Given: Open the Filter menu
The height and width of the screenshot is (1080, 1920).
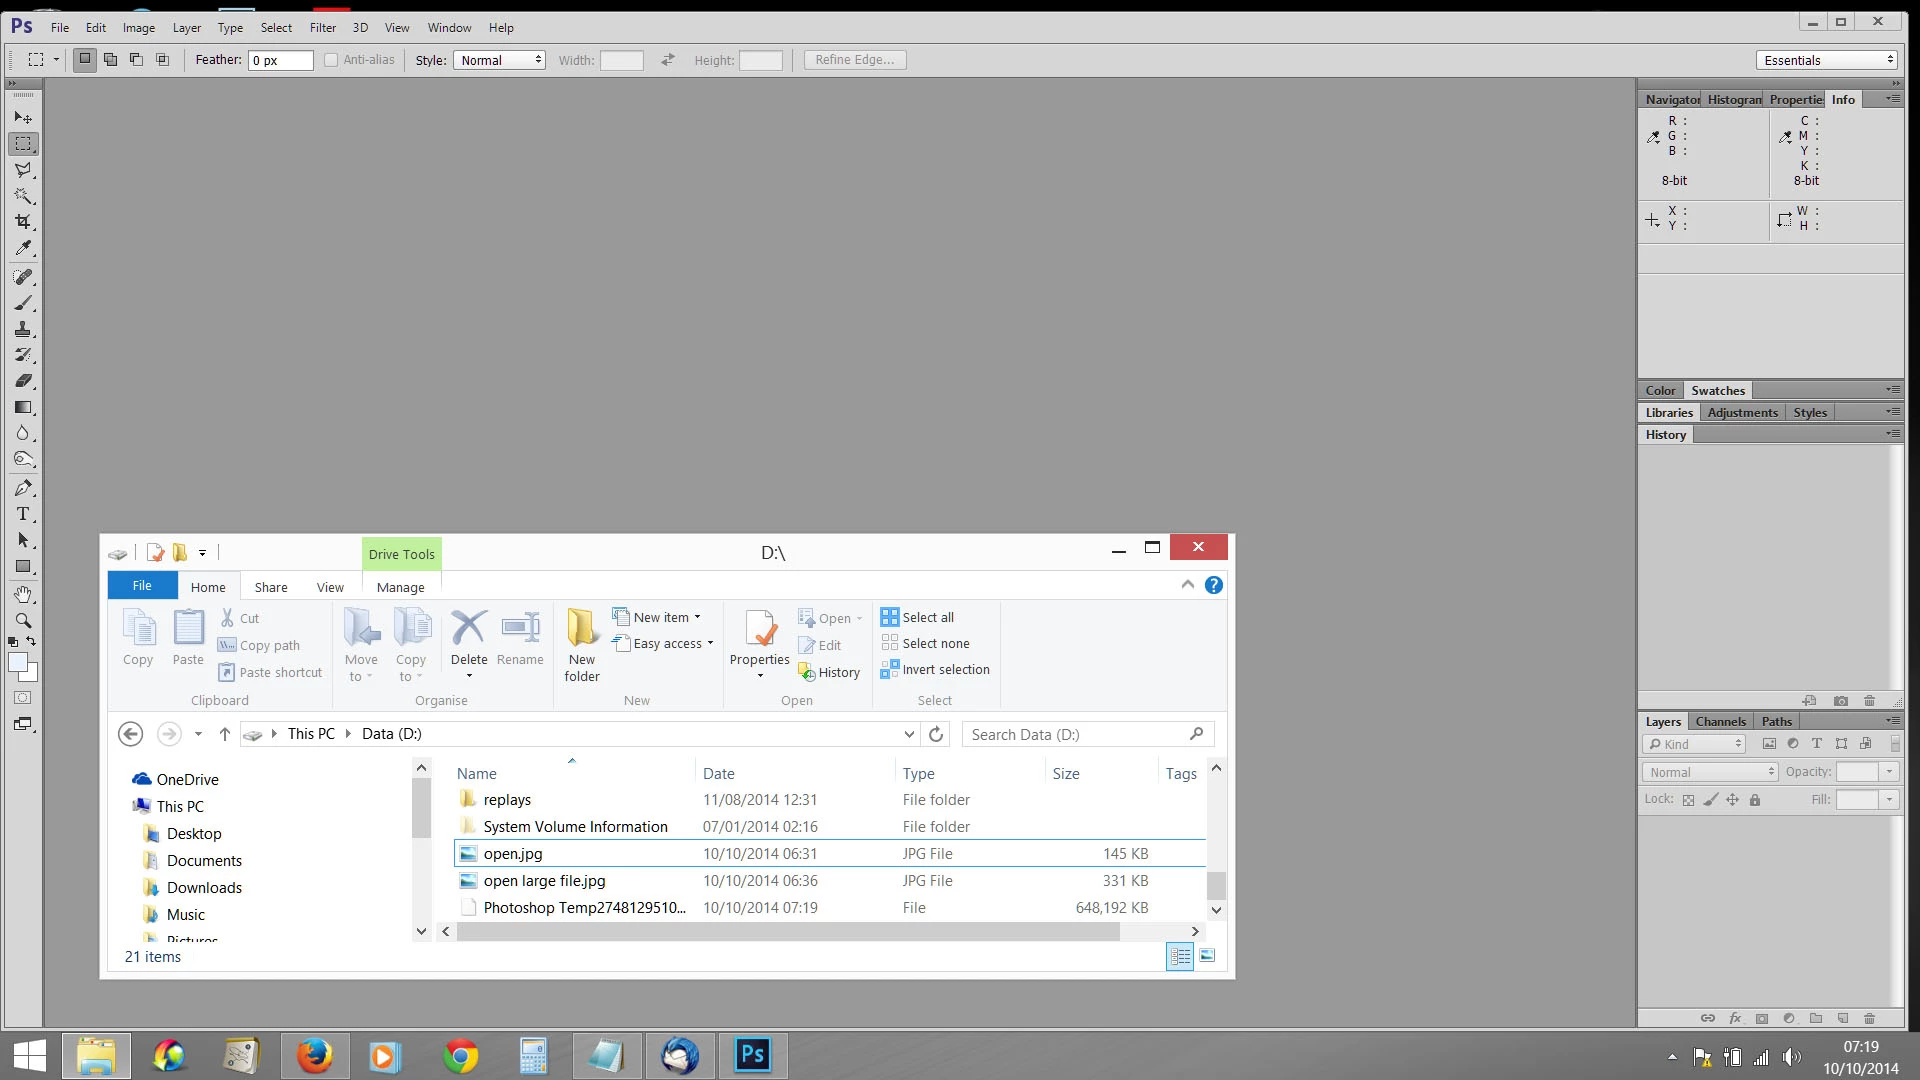Looking at the screenshot, I should 322,27.
